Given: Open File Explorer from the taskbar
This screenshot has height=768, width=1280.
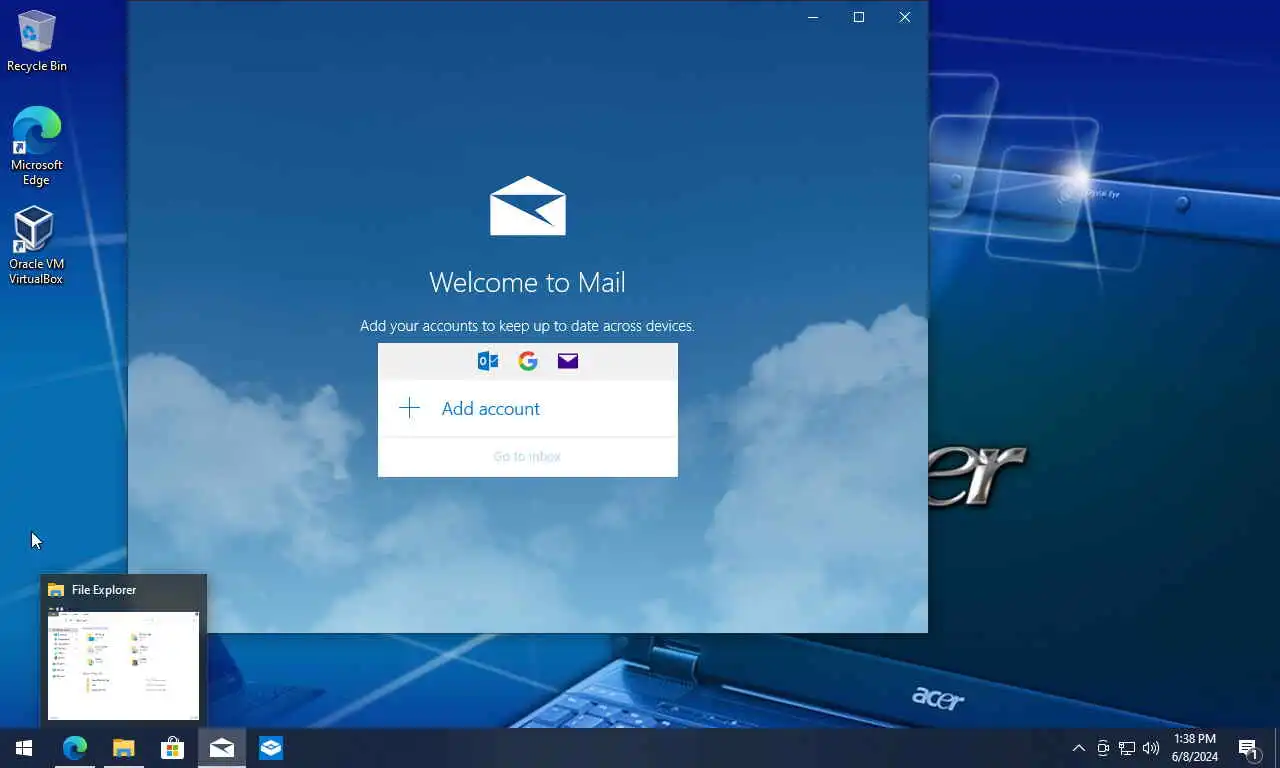Looking at the screenshot, I should (x=123, y=748).
